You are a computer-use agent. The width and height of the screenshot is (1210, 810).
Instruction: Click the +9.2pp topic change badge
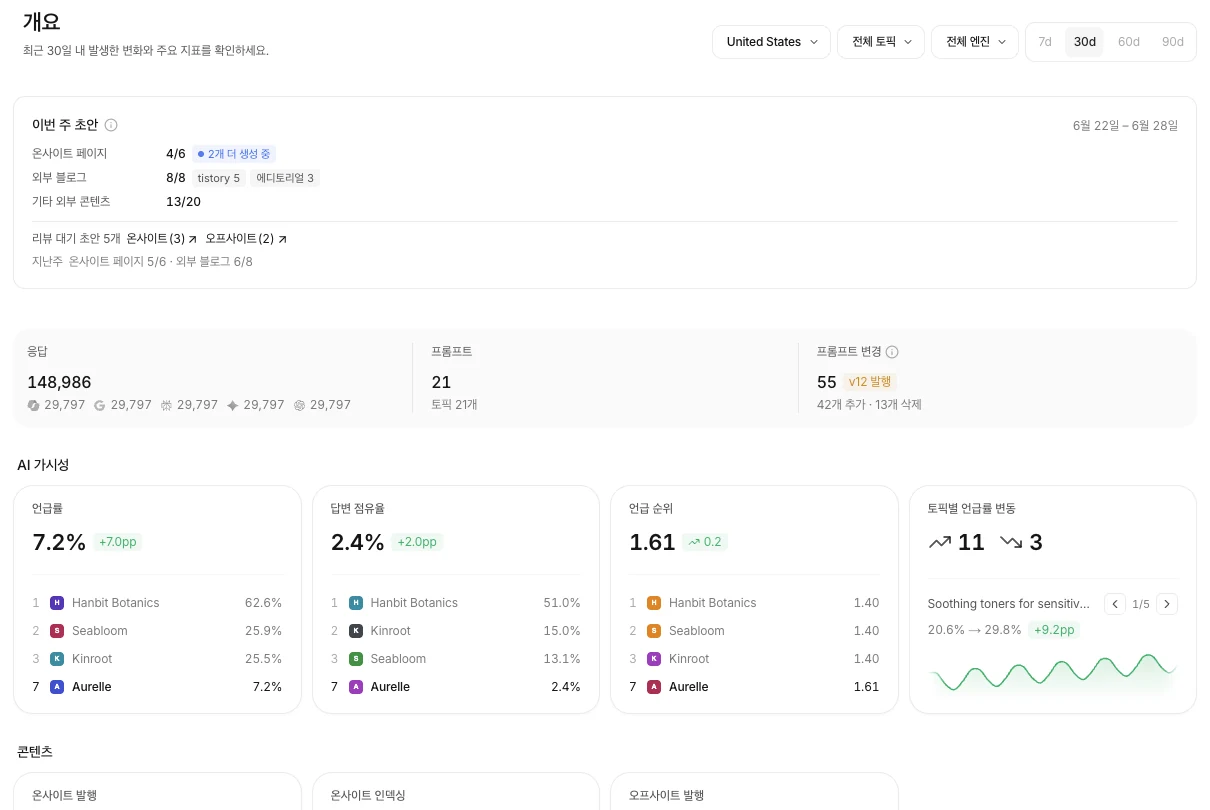tap(1054, 630)
